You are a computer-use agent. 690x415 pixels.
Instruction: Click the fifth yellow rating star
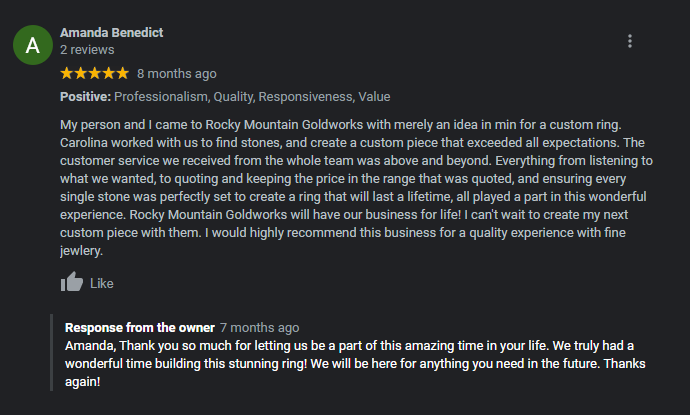point(123,73)
